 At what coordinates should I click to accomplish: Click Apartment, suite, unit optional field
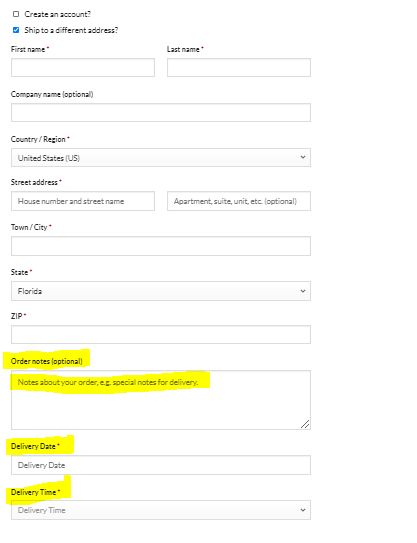tap(239, 201)
